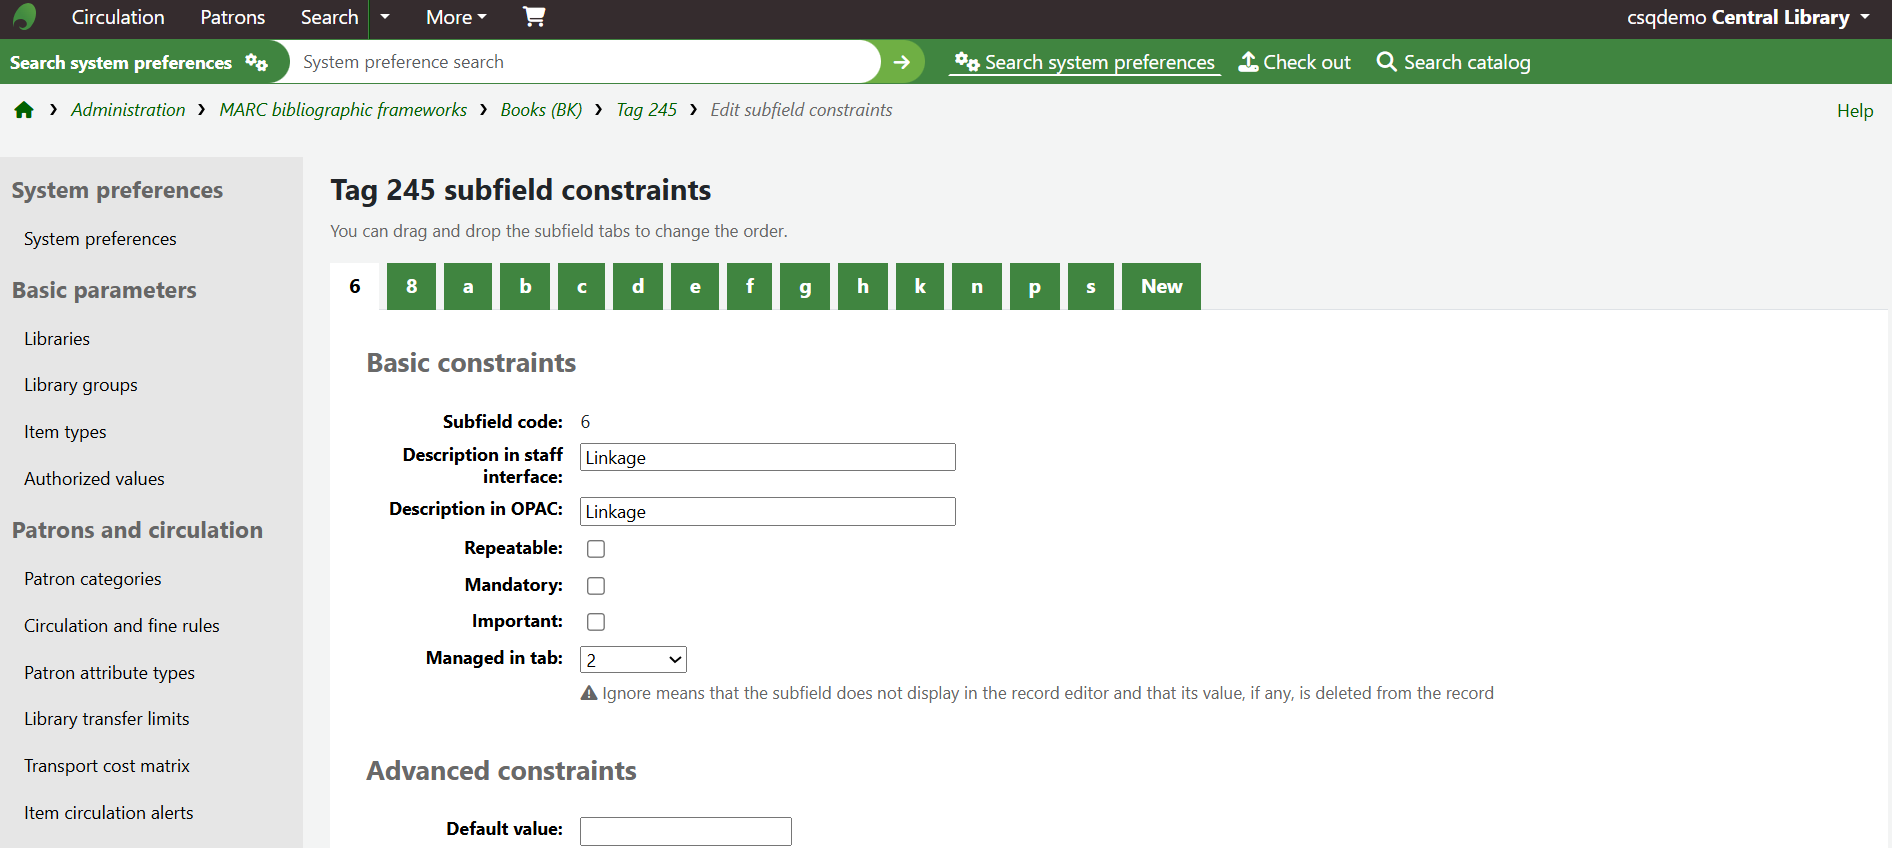This screenshot has height=848, width=1892.
Task: Click the New subfield tab
Action: tap(1161, 287)
